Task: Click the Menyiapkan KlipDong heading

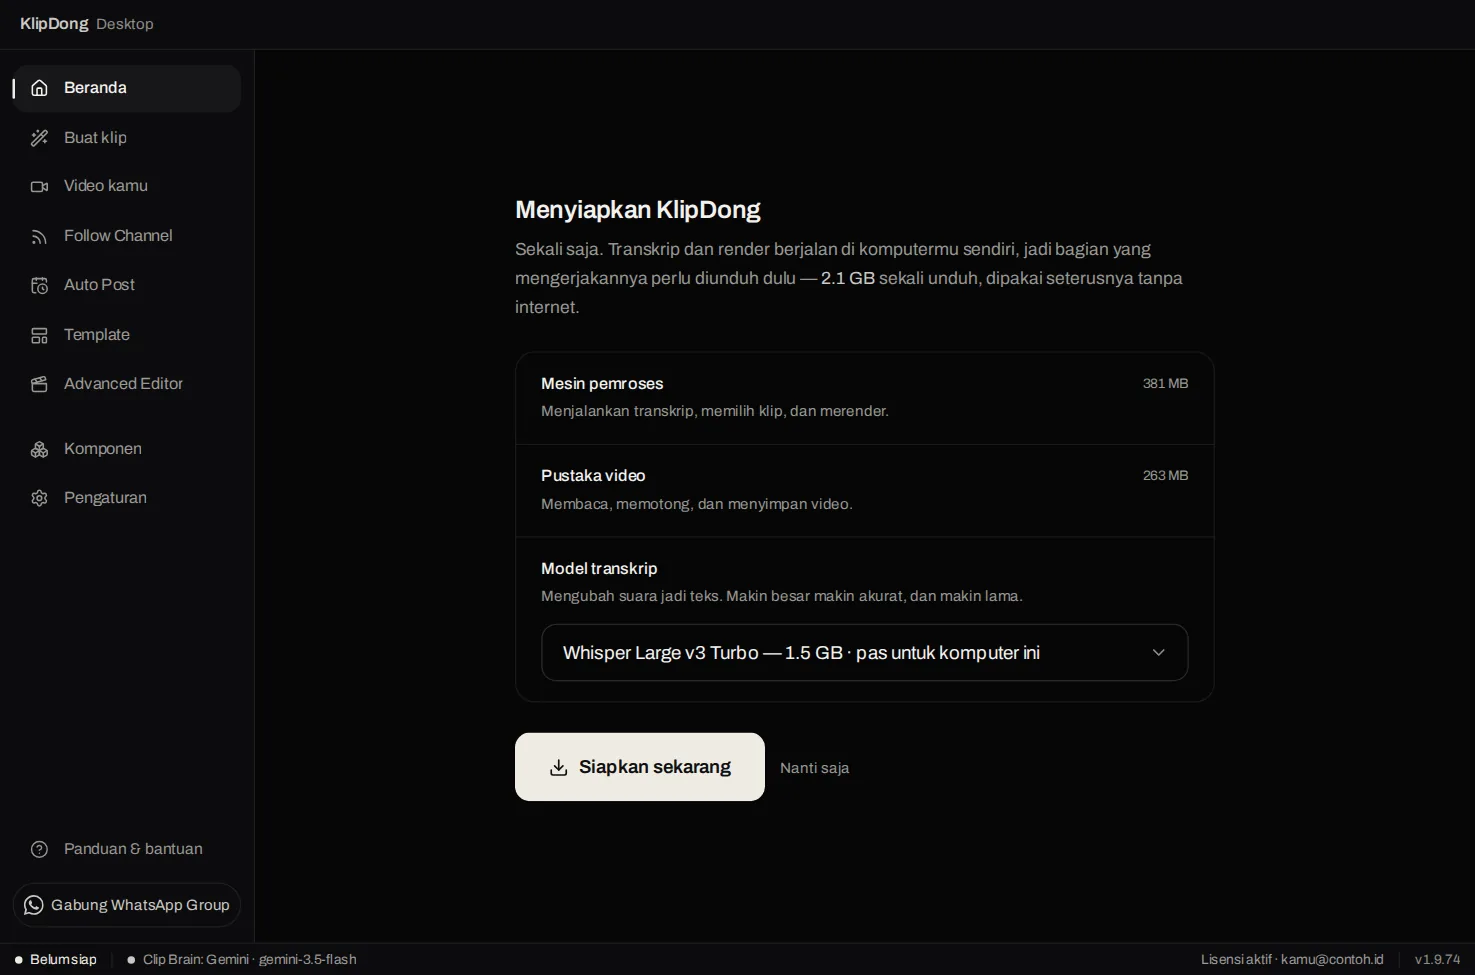Action: tap(637, 209)
